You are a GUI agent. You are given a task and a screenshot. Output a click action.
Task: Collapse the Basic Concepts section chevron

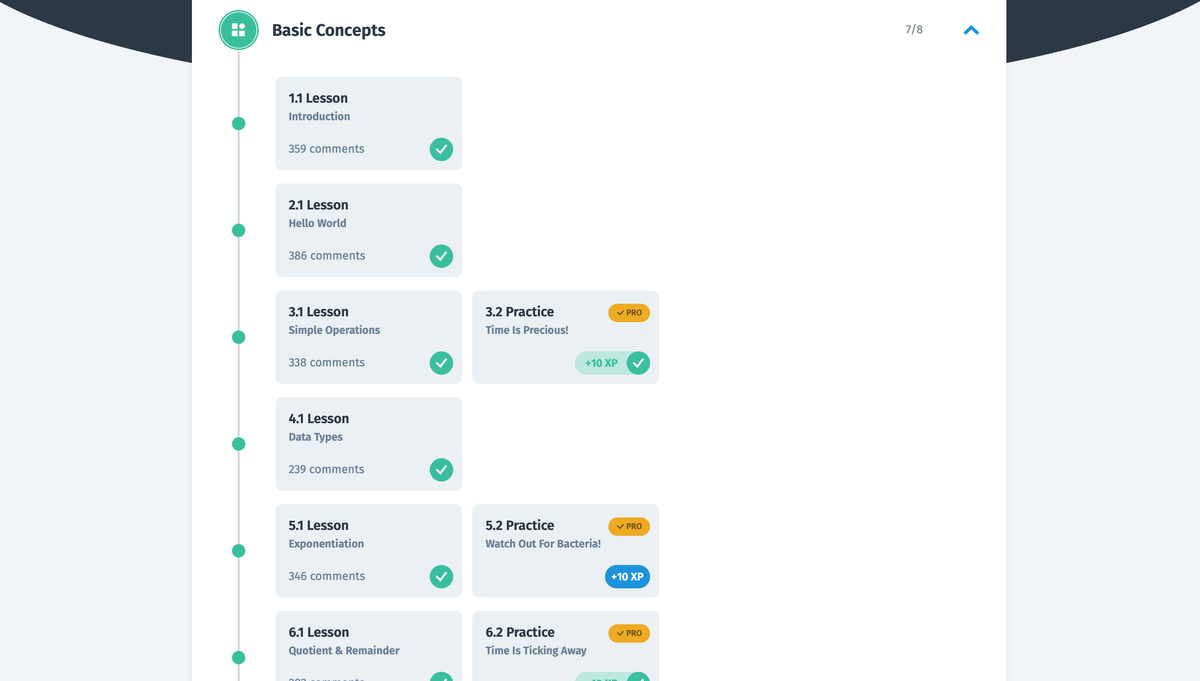tap(971, 30)
